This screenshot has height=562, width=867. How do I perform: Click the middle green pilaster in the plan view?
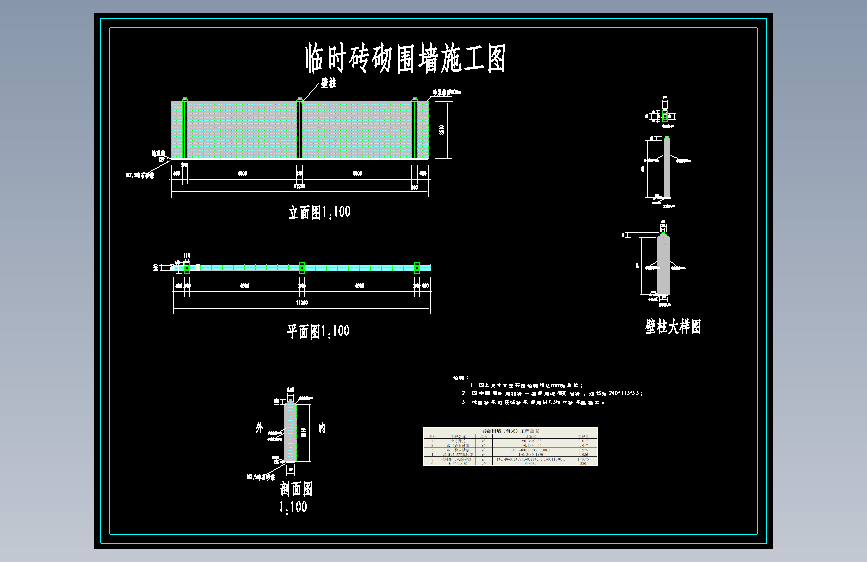click(302, 268)
